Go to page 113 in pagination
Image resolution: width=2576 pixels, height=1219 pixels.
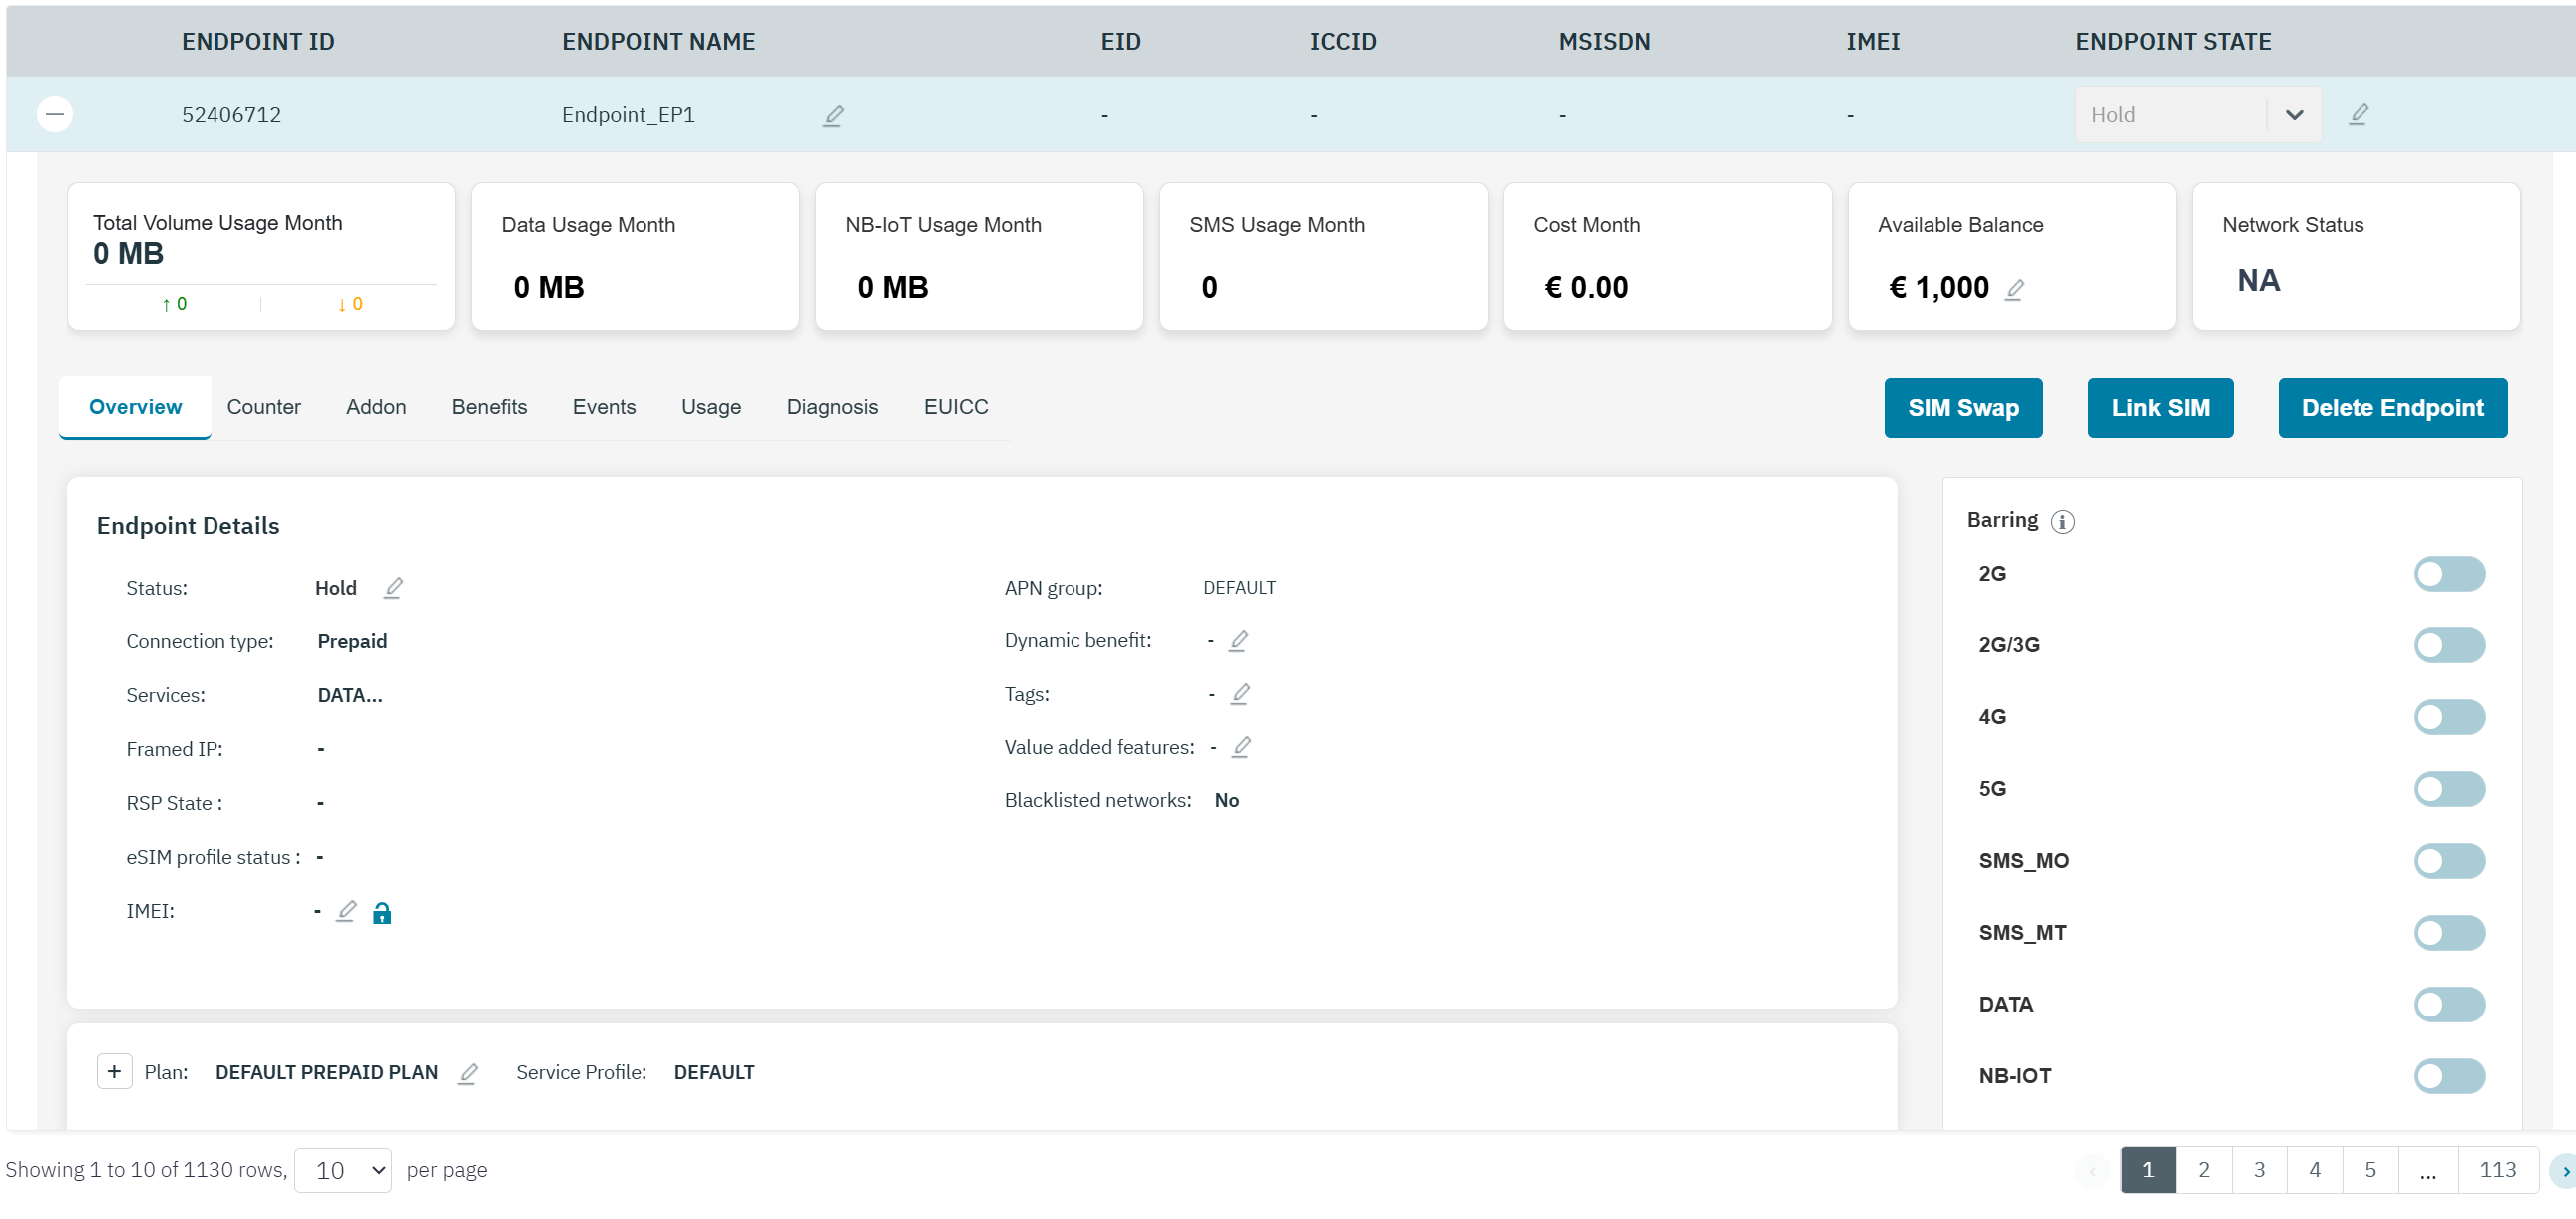coord(2497,1170)
